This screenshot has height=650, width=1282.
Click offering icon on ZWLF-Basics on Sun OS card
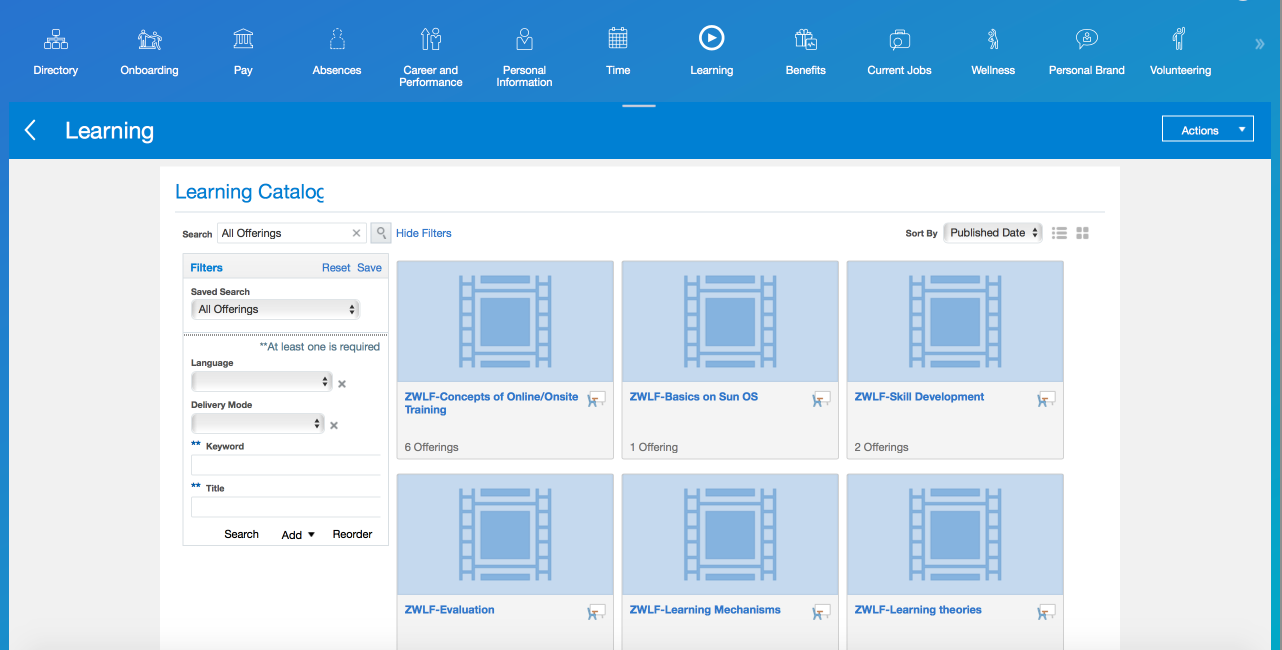click(x=821, y=399)
